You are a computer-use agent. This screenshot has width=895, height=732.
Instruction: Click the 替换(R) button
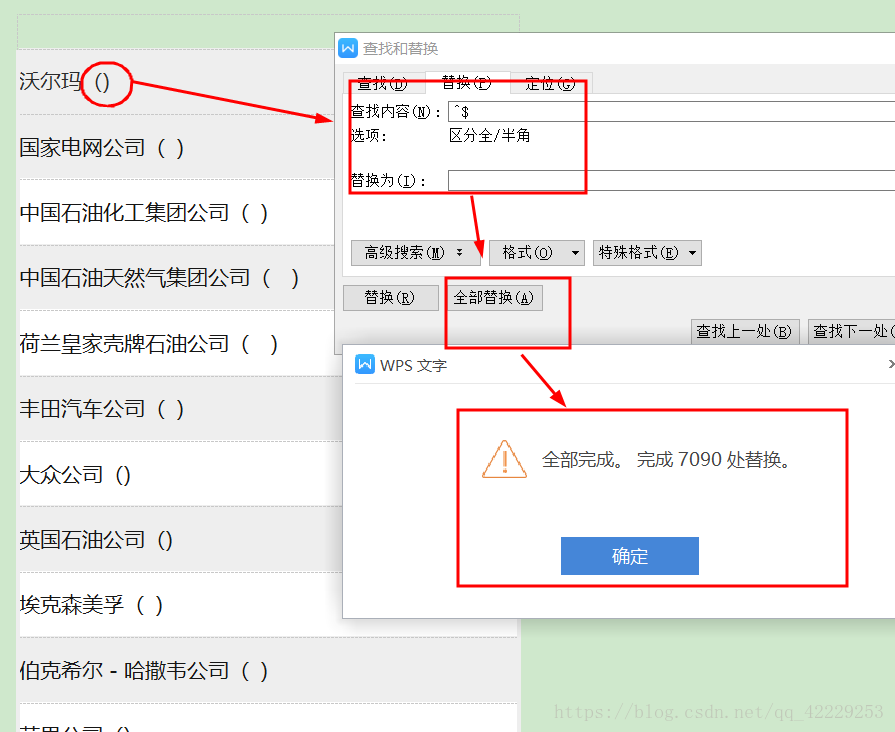click(x=390, y=297)
